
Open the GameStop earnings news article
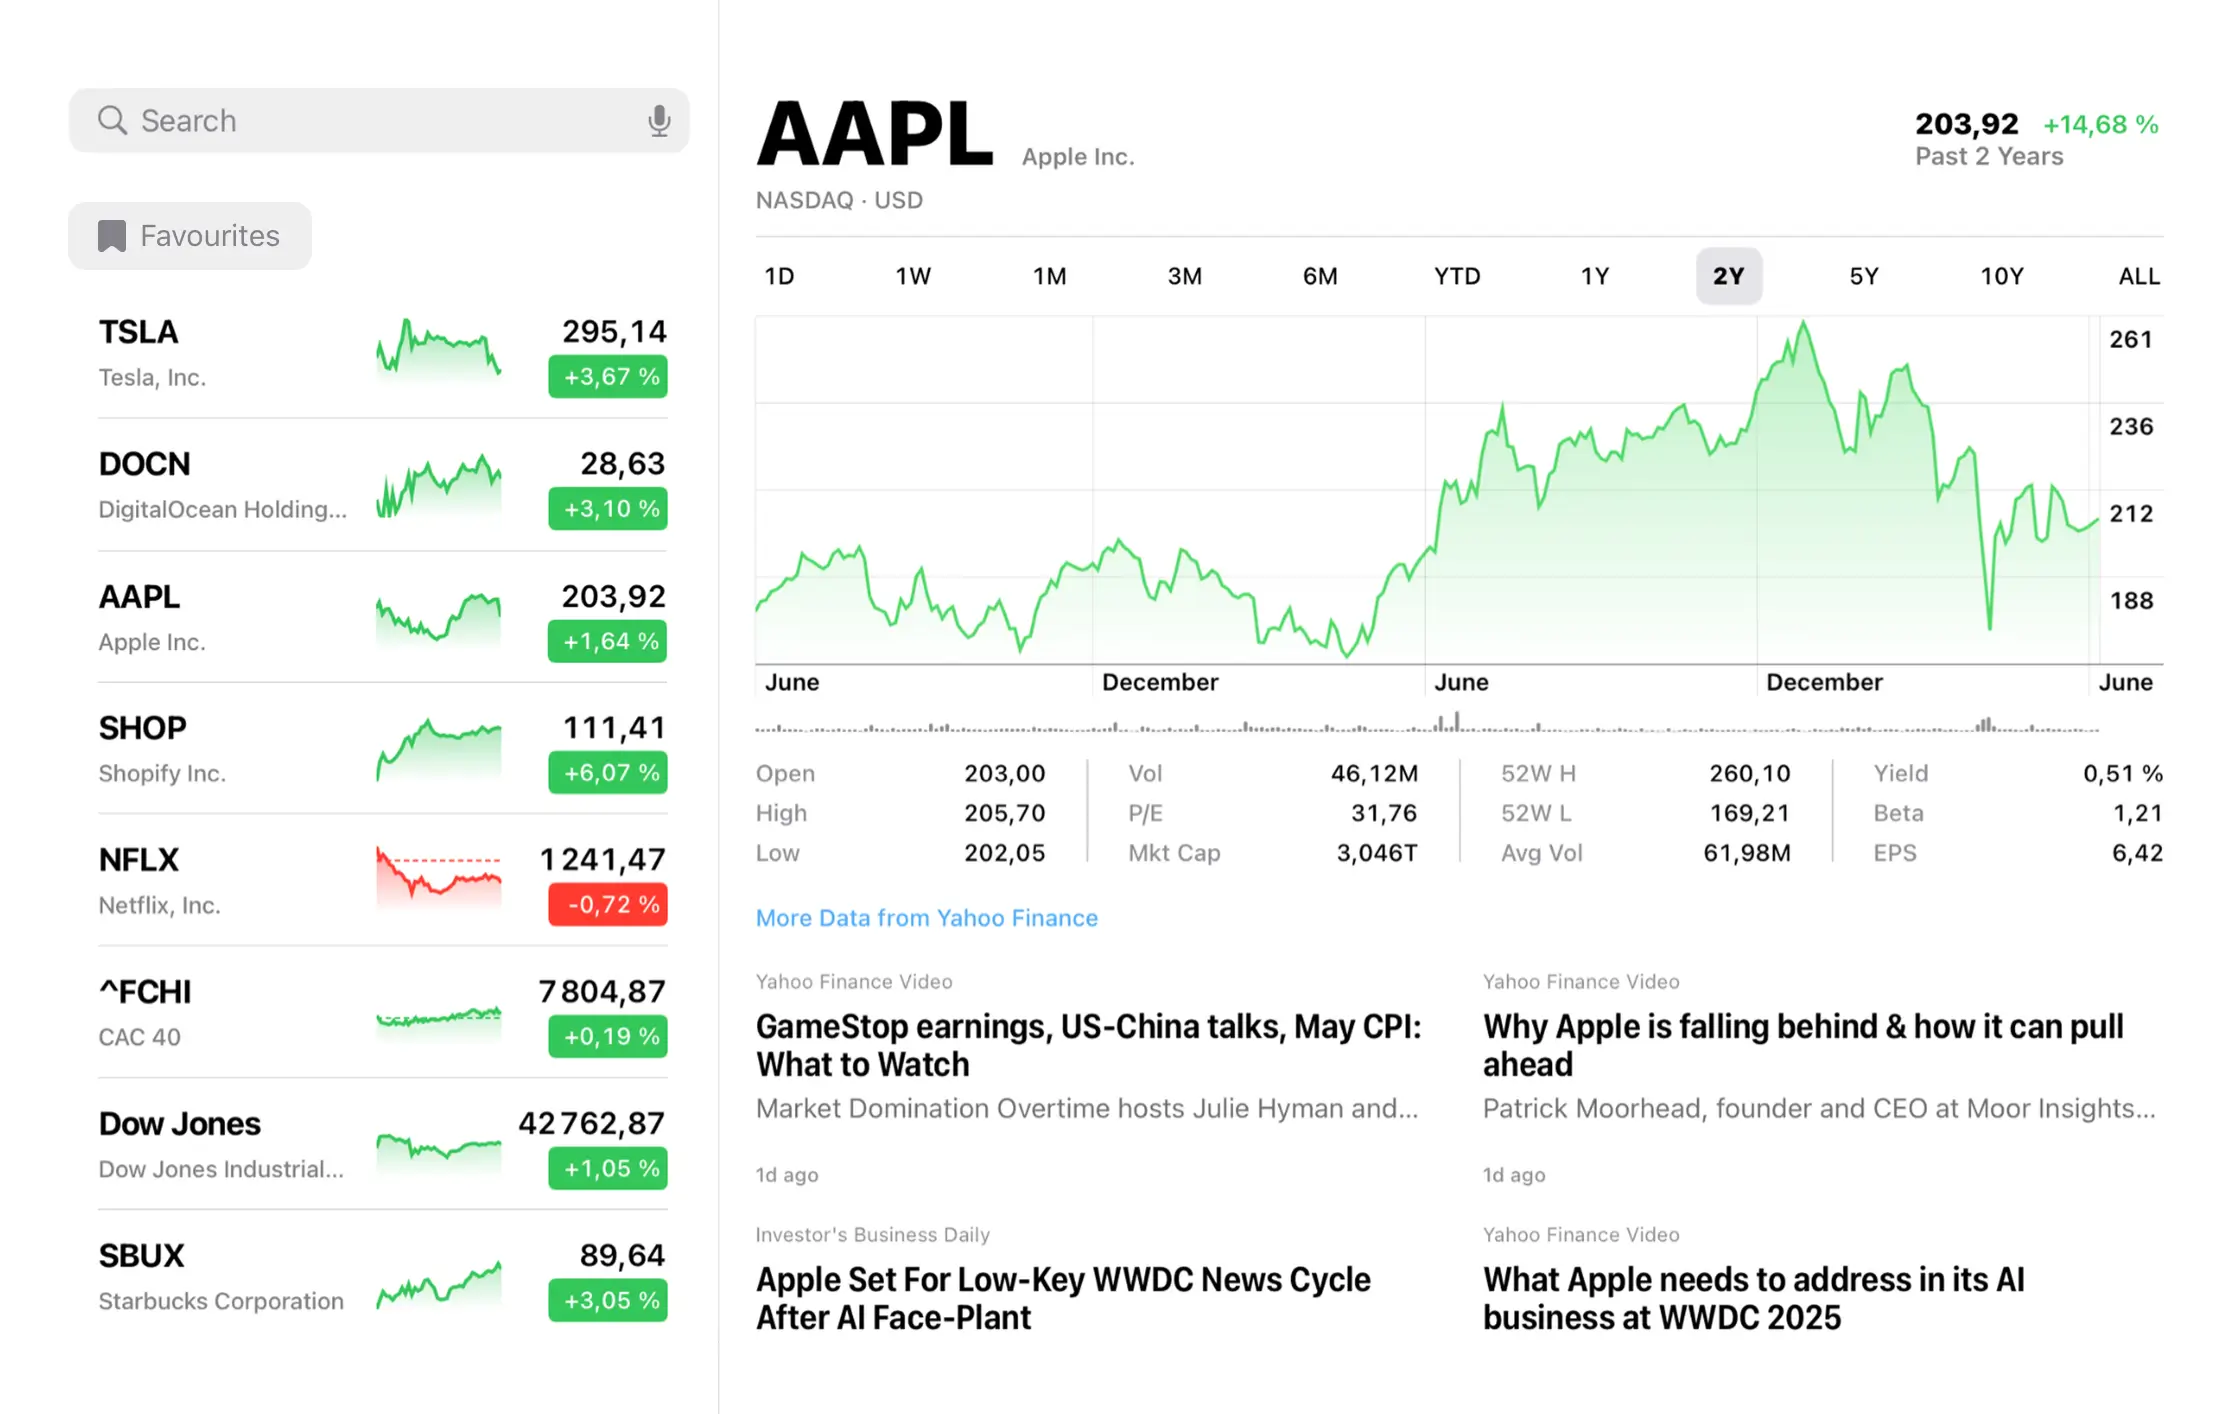(1088, 1045)
